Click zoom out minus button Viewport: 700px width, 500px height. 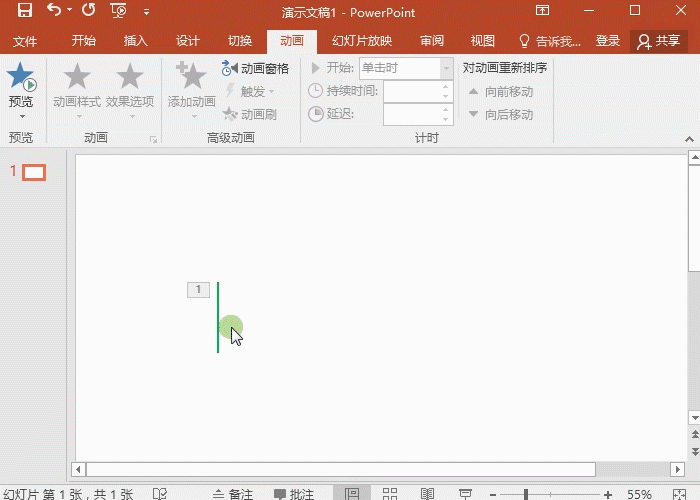(x=492, y=494)
